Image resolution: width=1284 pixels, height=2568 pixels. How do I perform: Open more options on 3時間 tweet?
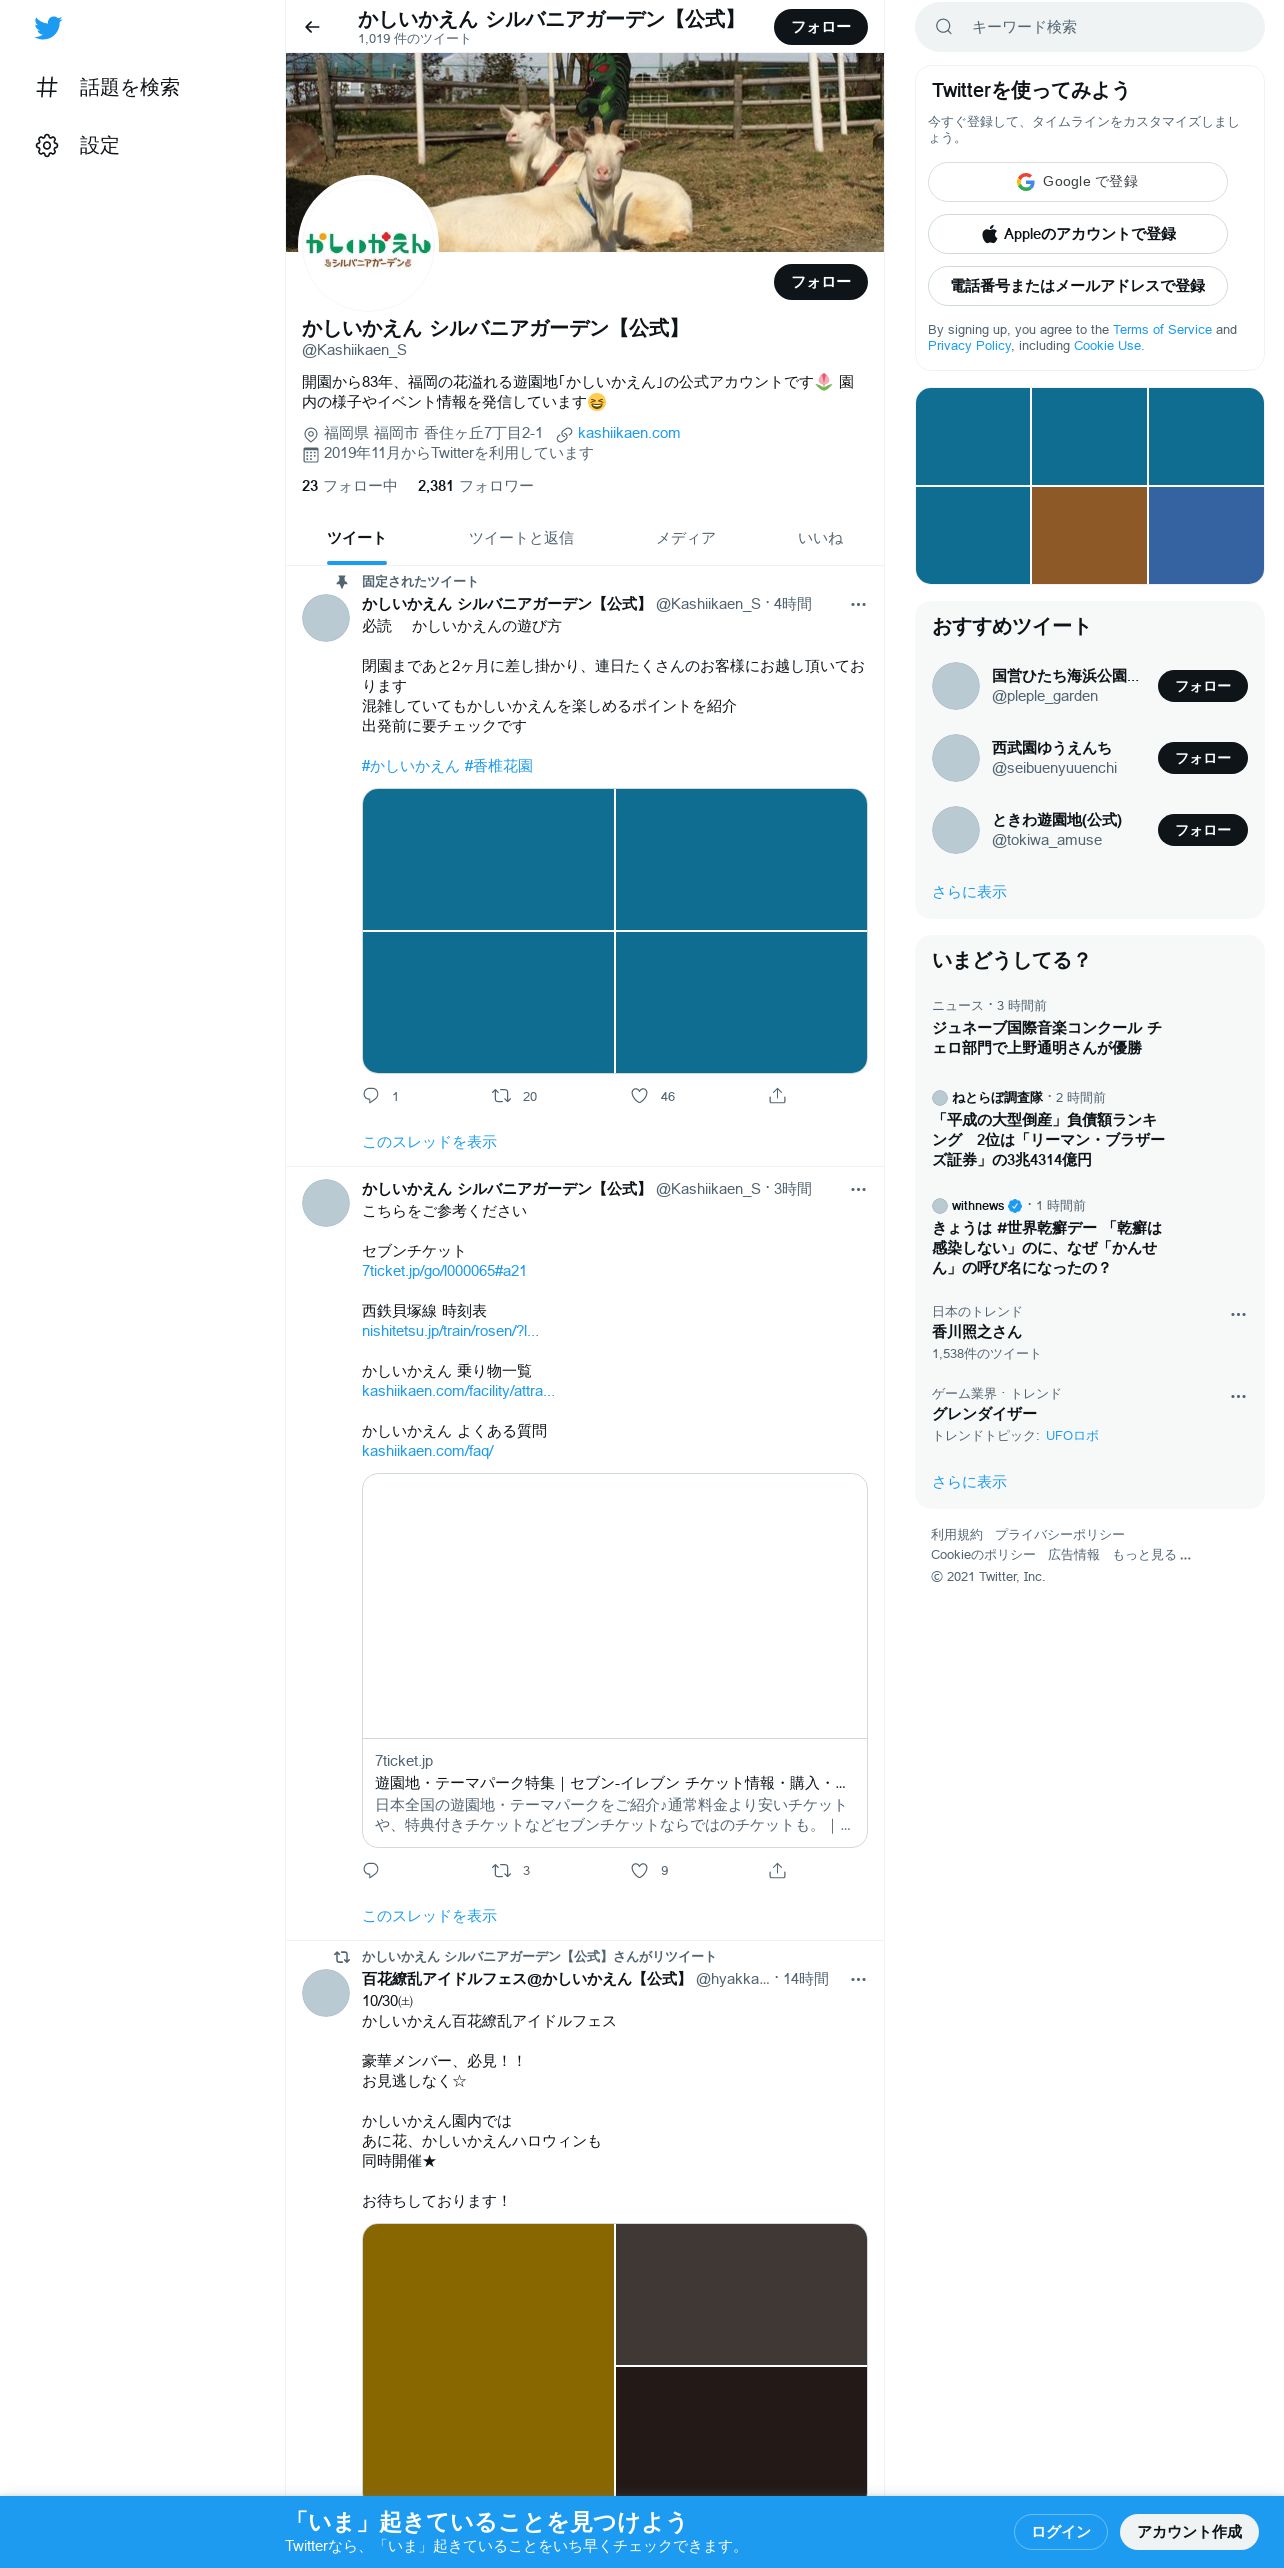pyautogui.click(x=858, y=1189)
